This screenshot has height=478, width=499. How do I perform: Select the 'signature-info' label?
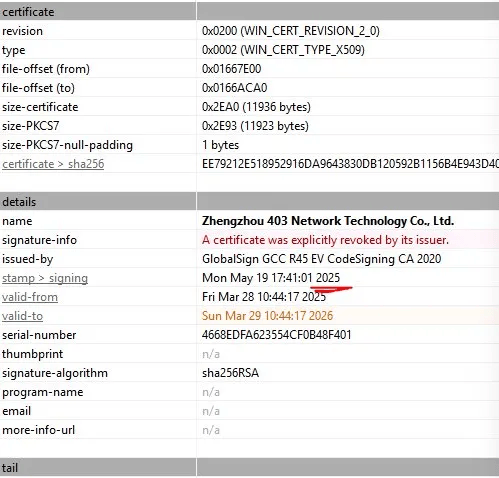39,240
